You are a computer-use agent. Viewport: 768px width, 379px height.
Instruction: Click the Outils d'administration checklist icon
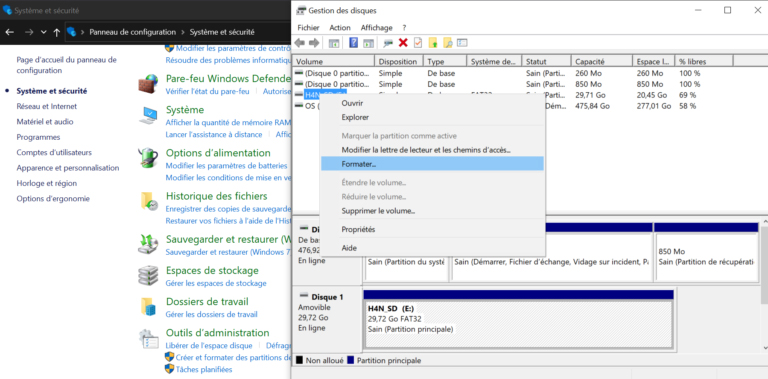[148, 339]
